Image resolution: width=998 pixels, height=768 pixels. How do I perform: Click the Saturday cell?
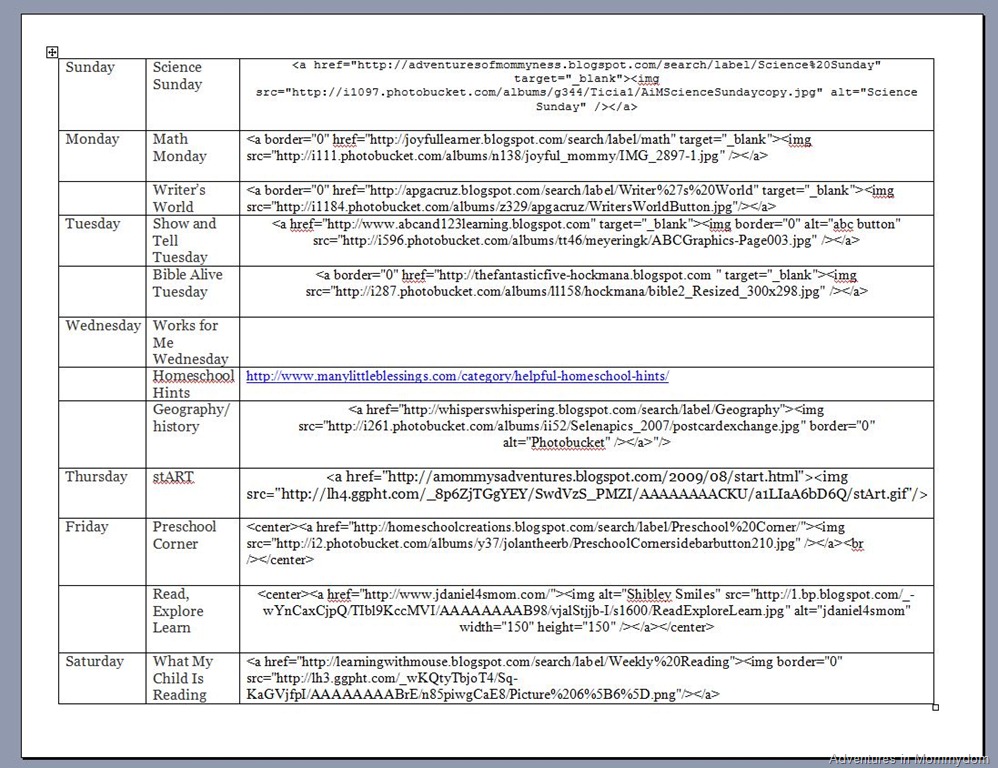tap(102, 678)
